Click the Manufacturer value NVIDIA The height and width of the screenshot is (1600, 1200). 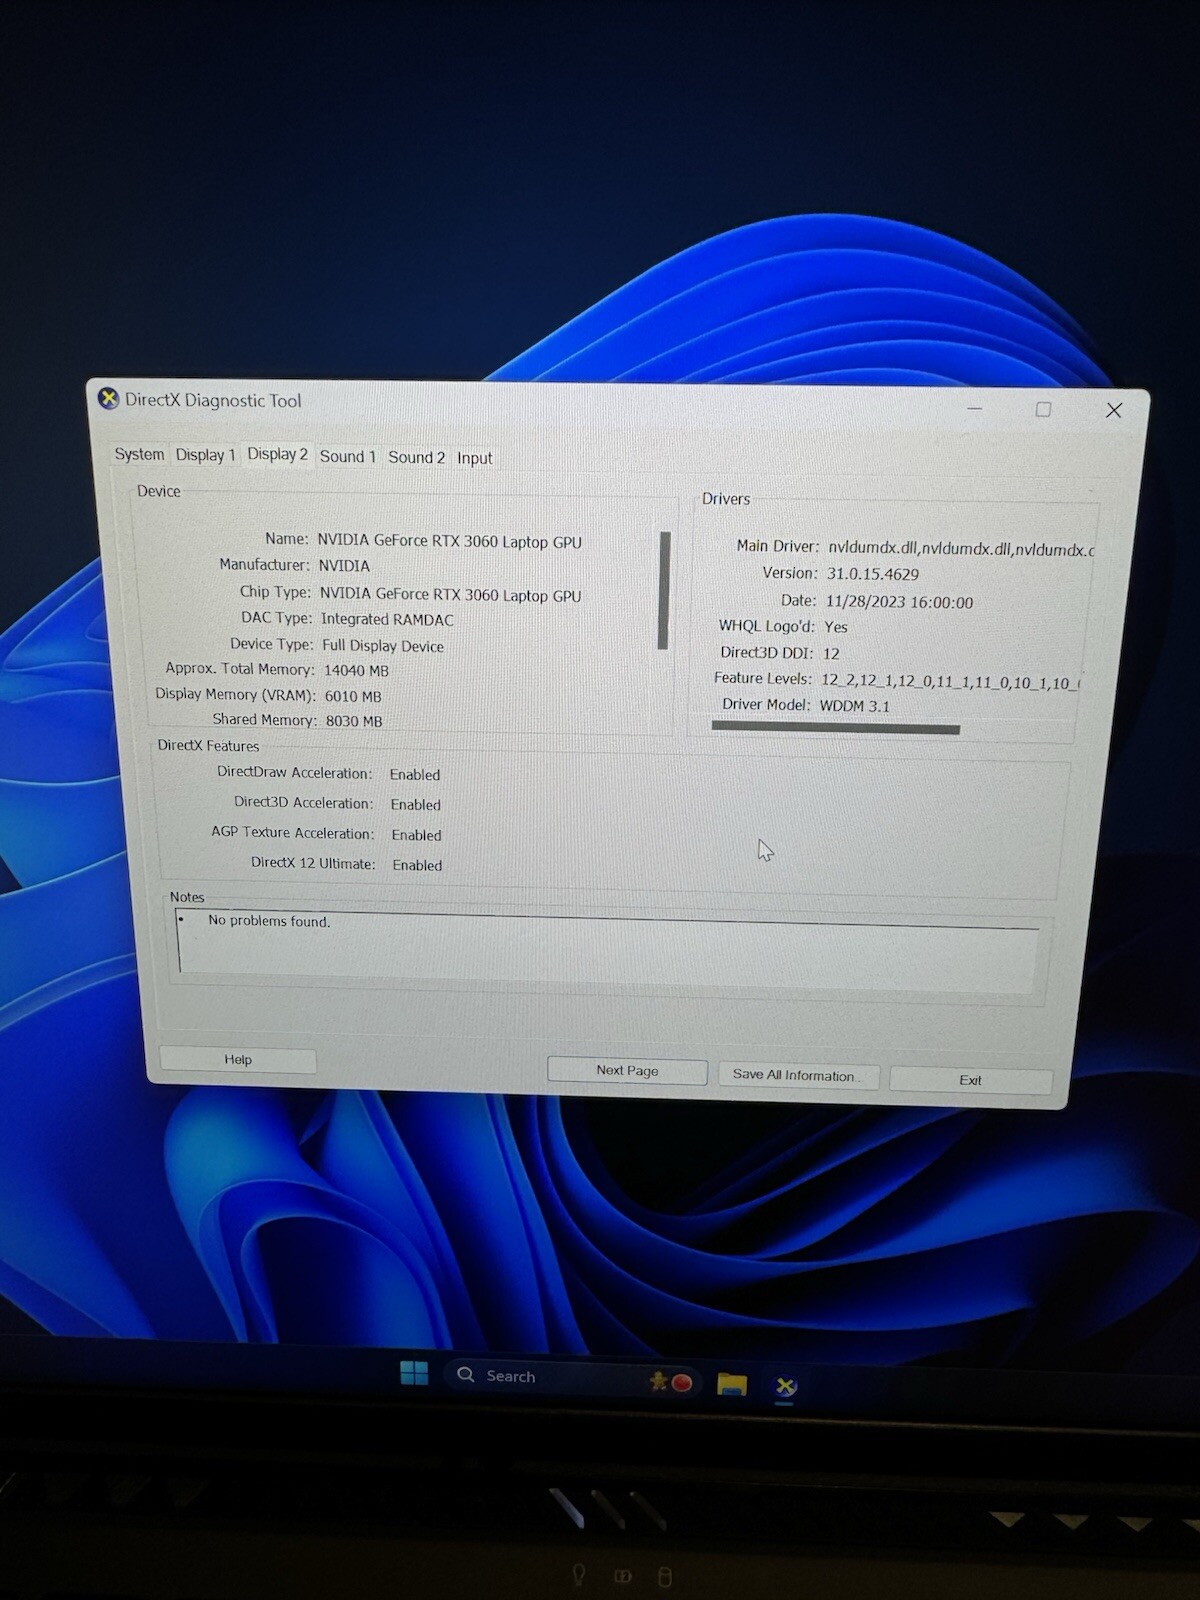[x=344, y=566]
